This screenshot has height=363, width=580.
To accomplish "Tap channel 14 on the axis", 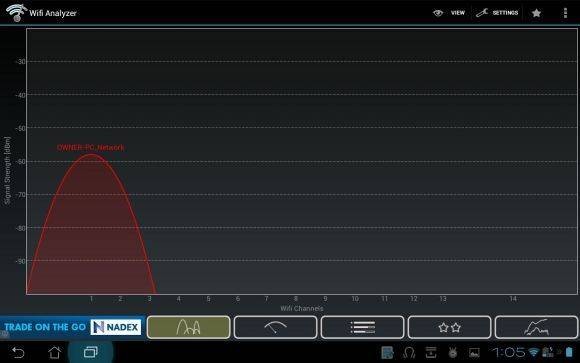I will click(x=513, y=299).
